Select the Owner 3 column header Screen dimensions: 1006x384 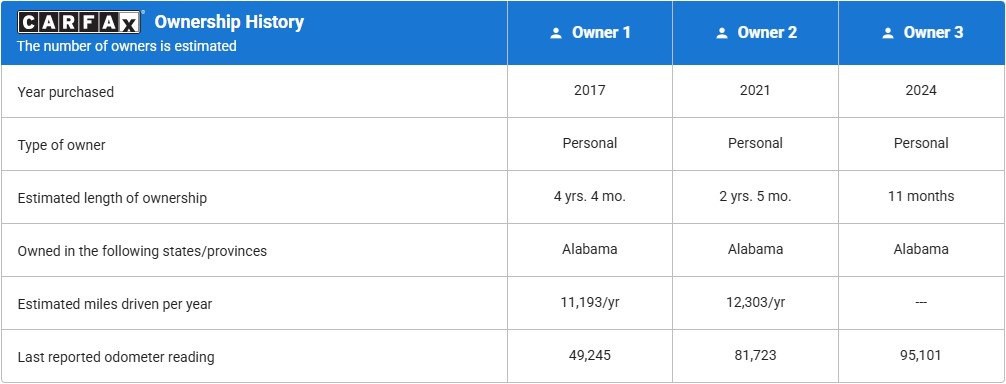(x=921, y=33)
